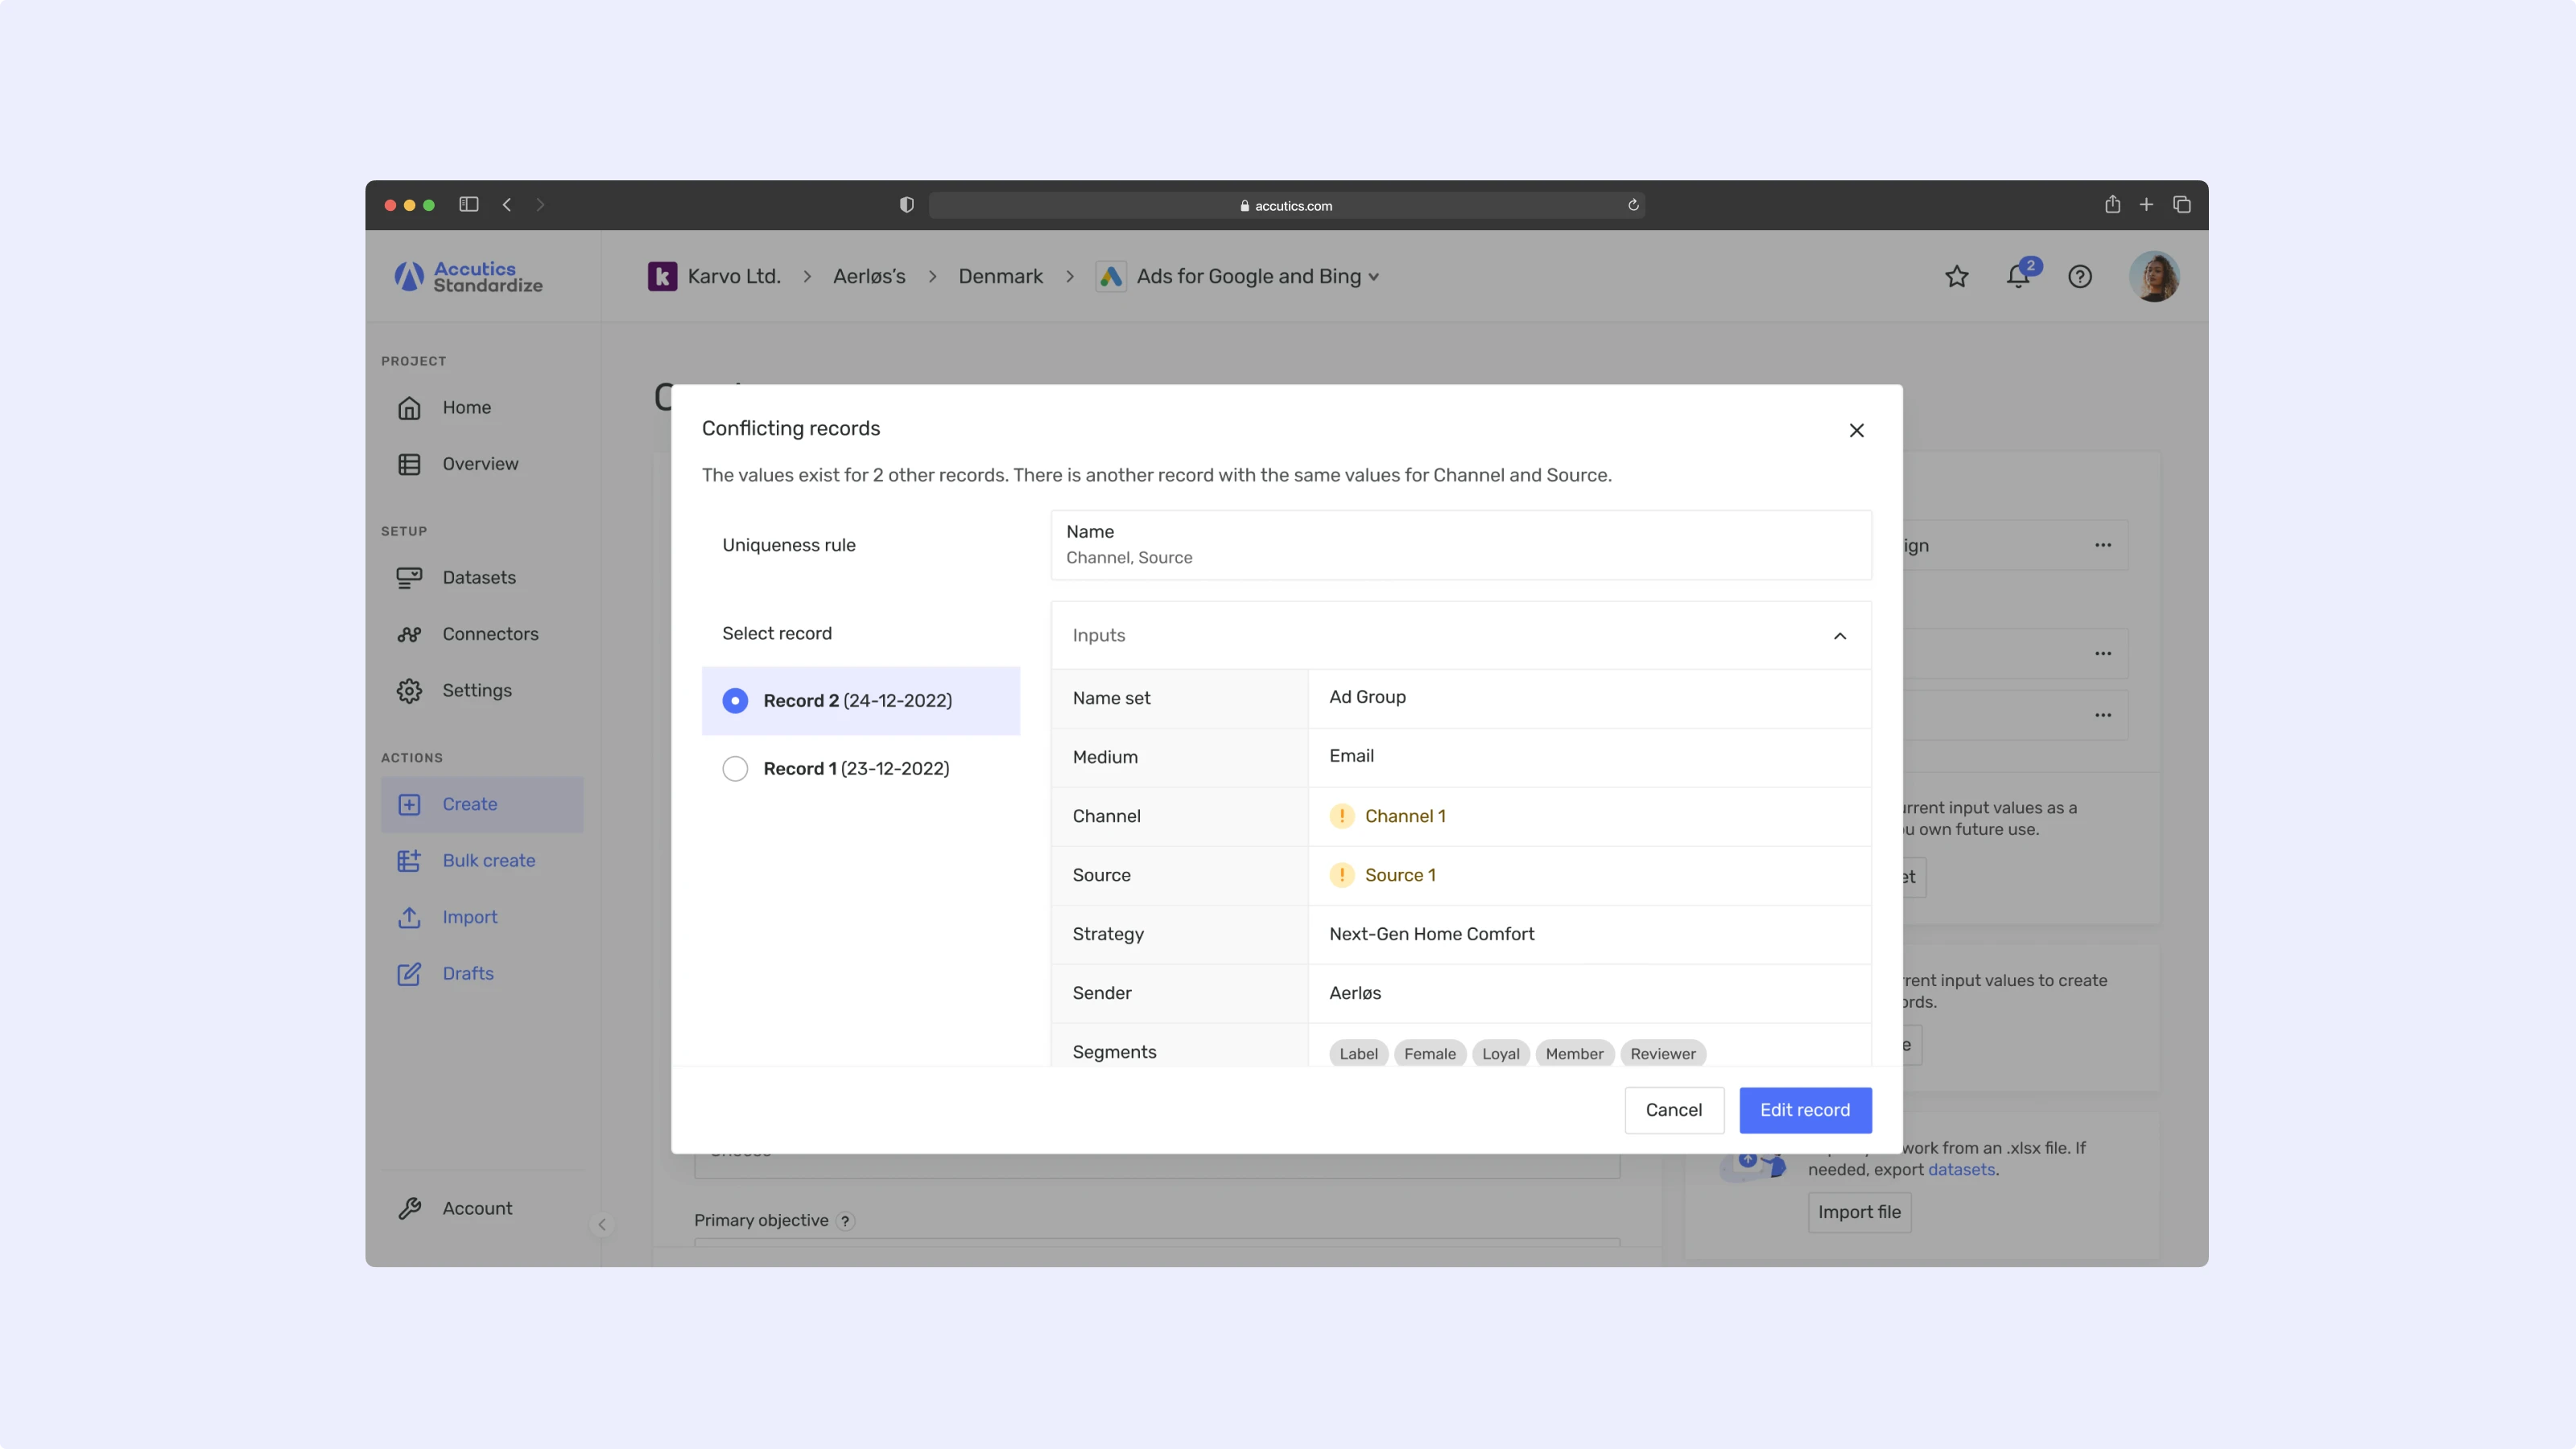Select the Record 2 radio button
This screenshot has height=1449, width=2576.
pyautogui.click(x=735, y=701)
